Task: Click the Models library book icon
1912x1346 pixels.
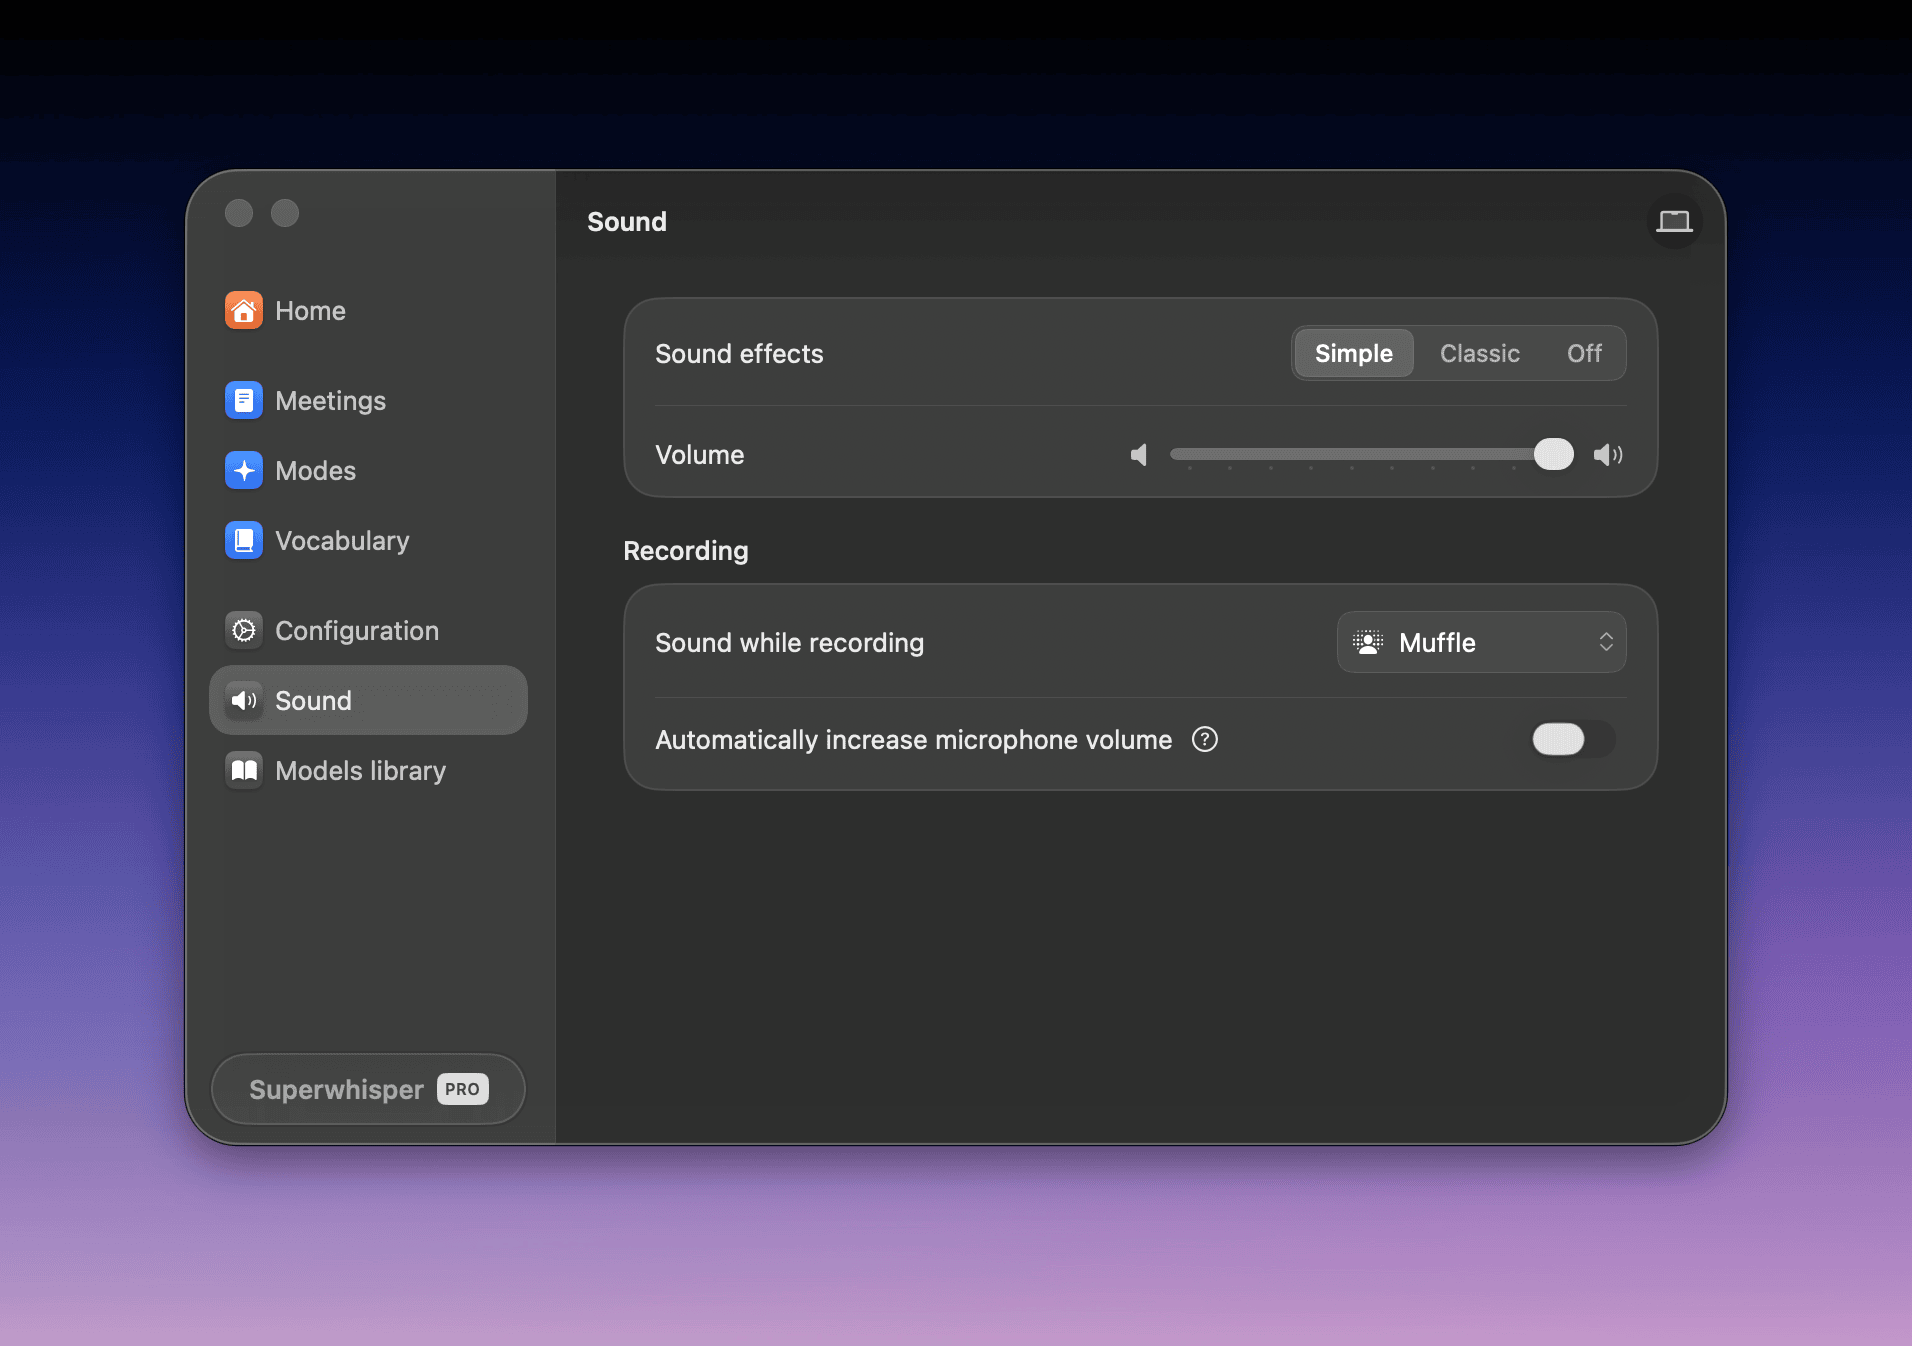Action: [x=244, y=771]
